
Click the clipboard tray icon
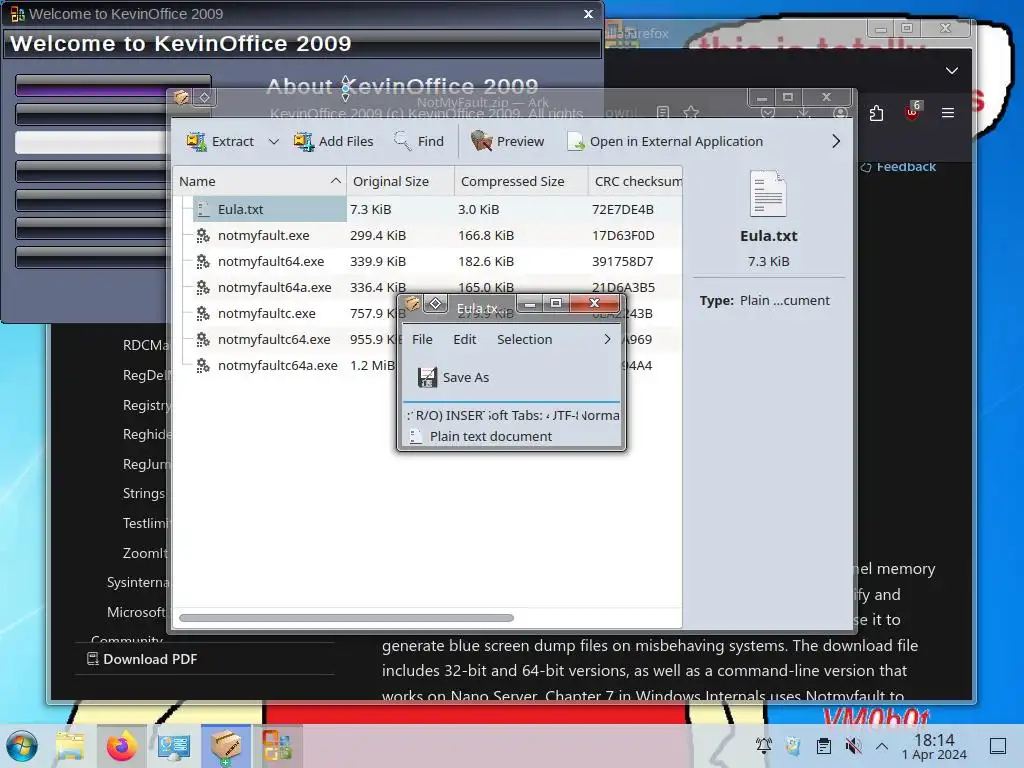point(824,746)
